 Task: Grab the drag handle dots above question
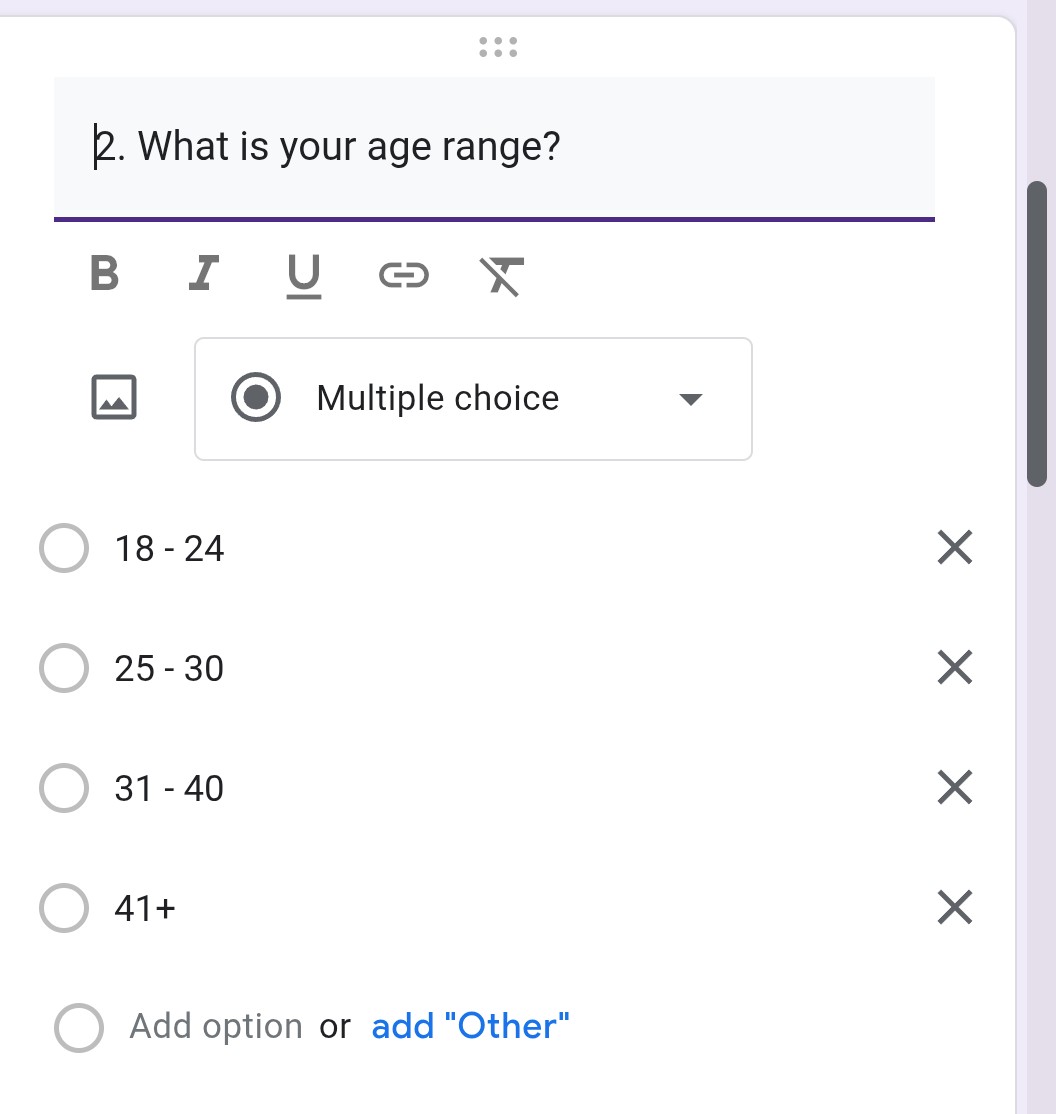point(498,47)
